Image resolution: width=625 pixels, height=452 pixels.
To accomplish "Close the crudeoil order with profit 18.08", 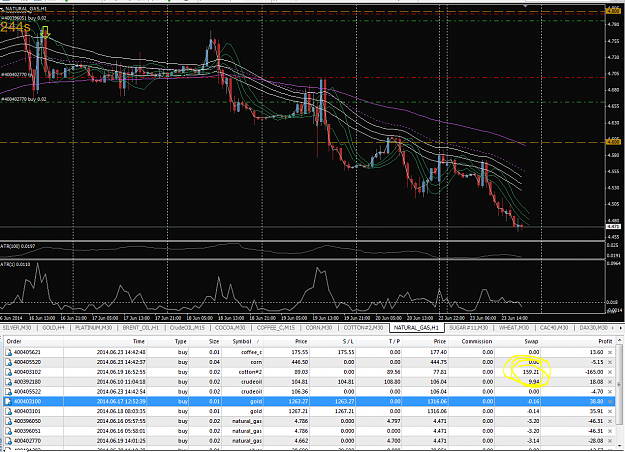I will click(x=610, y=382).
